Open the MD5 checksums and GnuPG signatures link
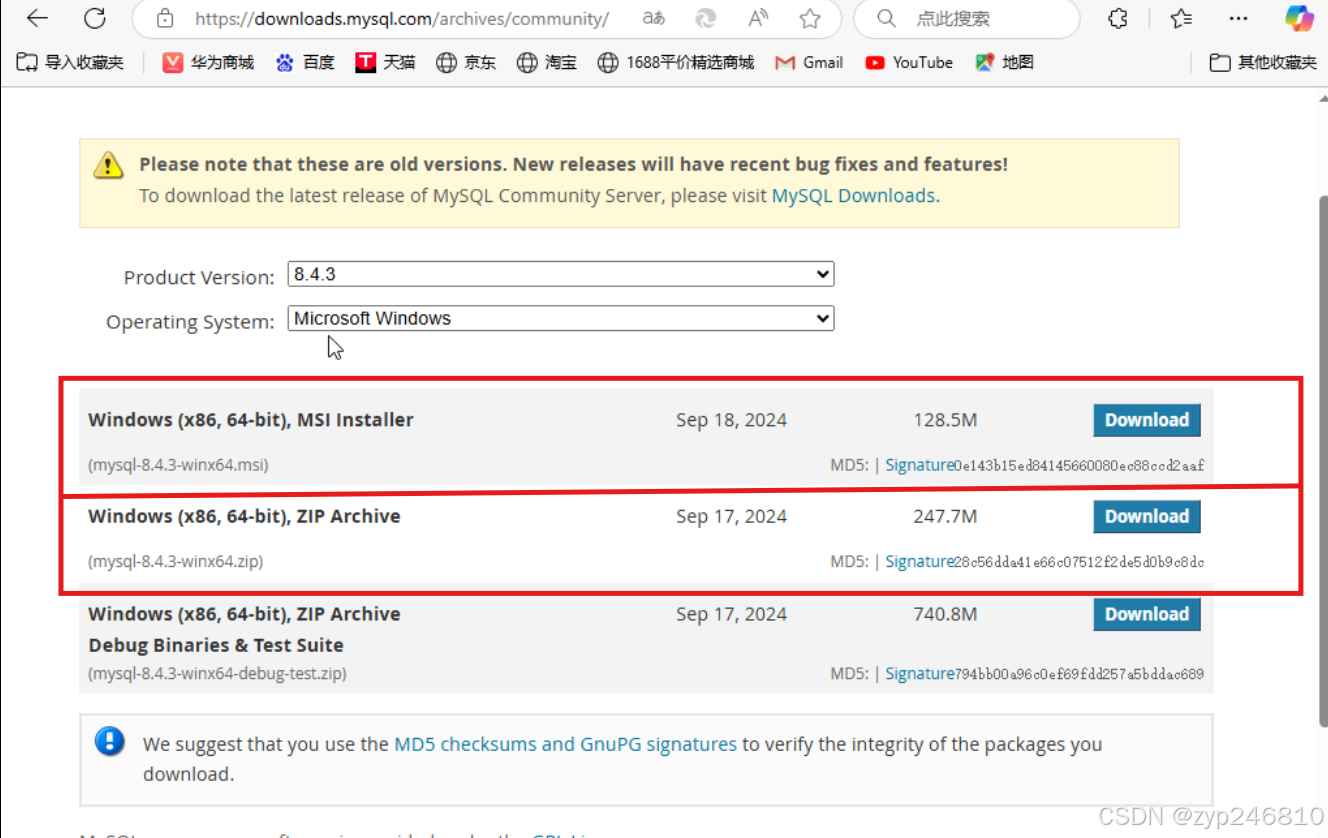The width and height of the screenshot is (1328, 838). [x=565, y=744]
